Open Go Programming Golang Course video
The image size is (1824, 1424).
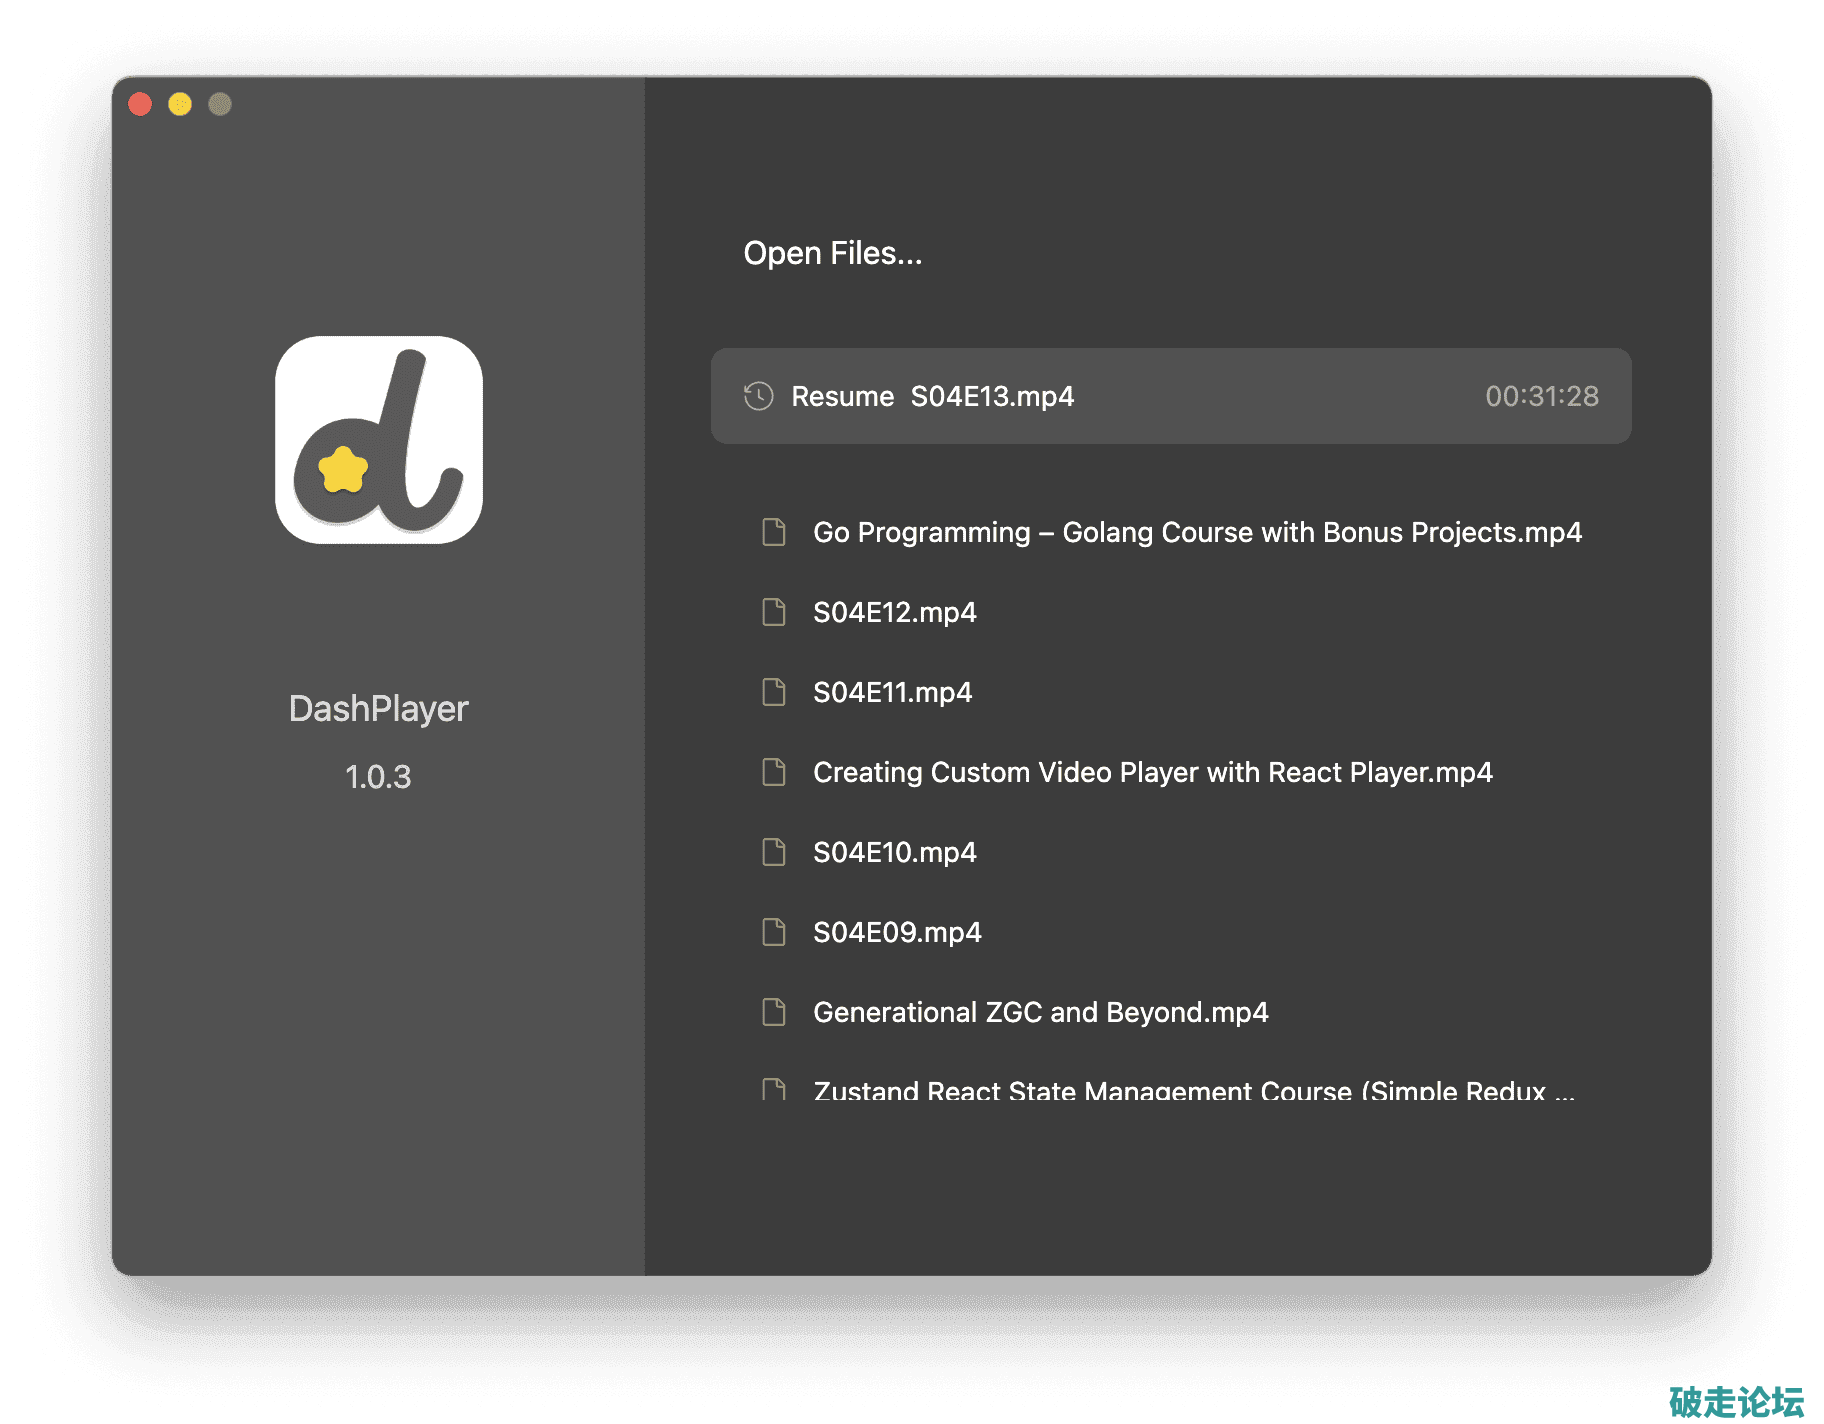click(x=1197, y=532)
